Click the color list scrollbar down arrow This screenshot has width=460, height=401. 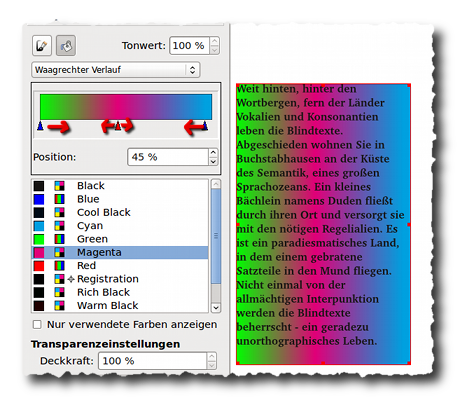point(216,307)
